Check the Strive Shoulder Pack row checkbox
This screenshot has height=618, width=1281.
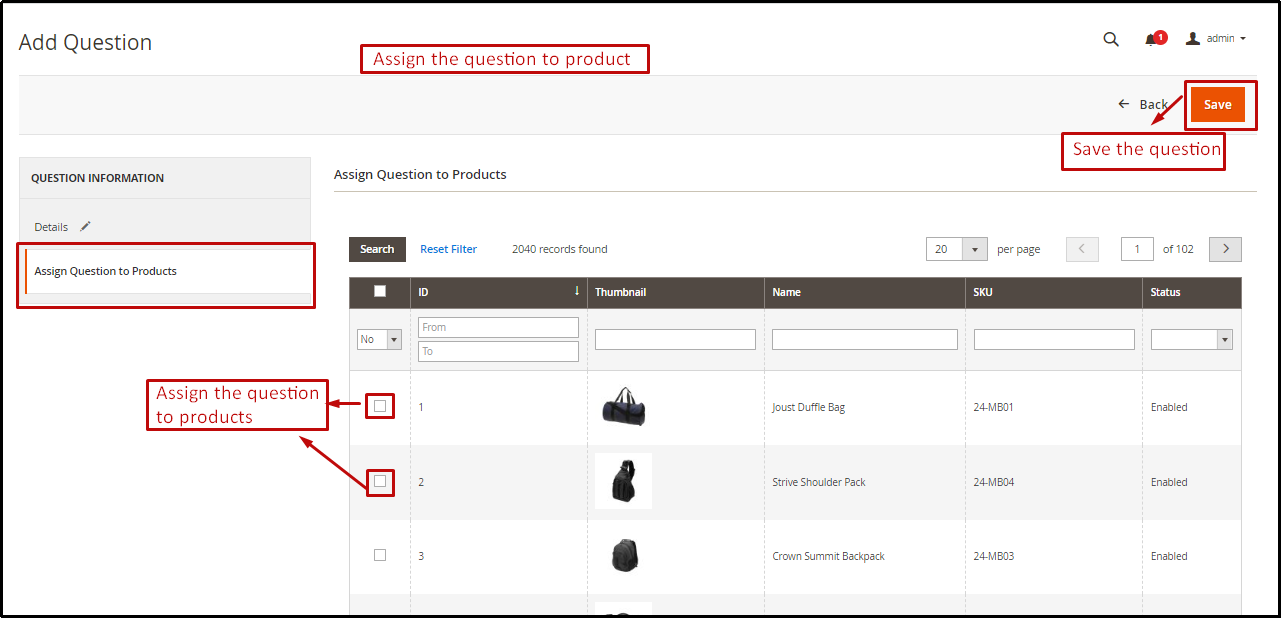point(379,481)
